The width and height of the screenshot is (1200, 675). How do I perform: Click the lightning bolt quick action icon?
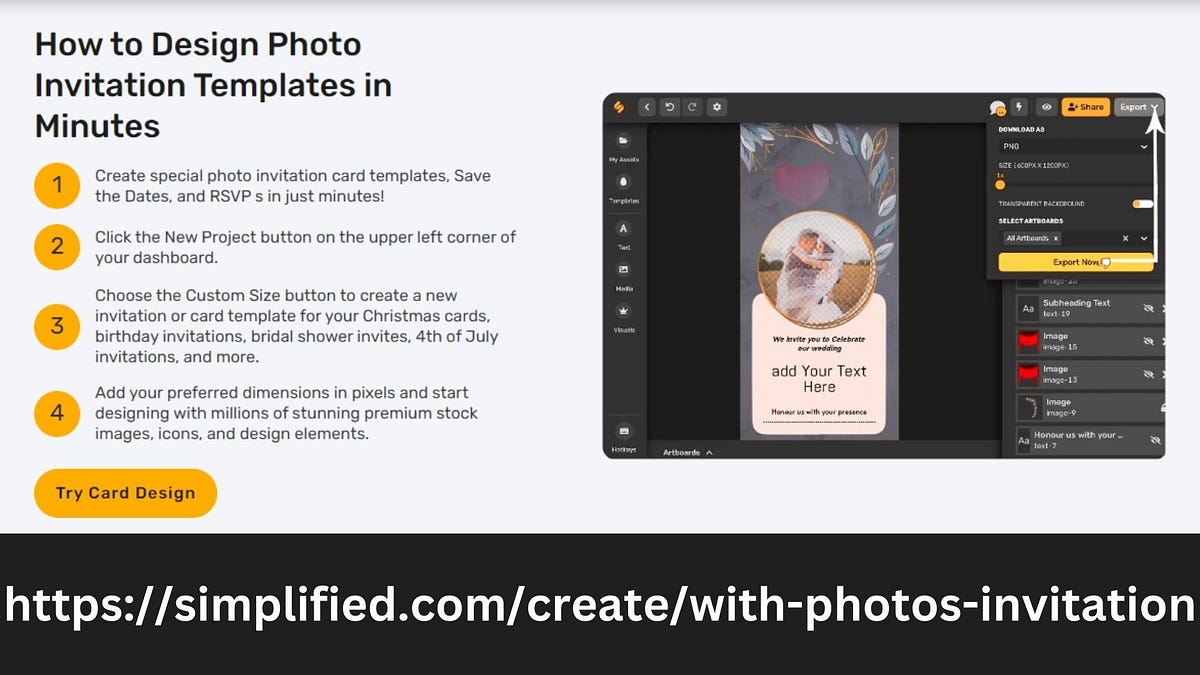[x=1020, y=107]
